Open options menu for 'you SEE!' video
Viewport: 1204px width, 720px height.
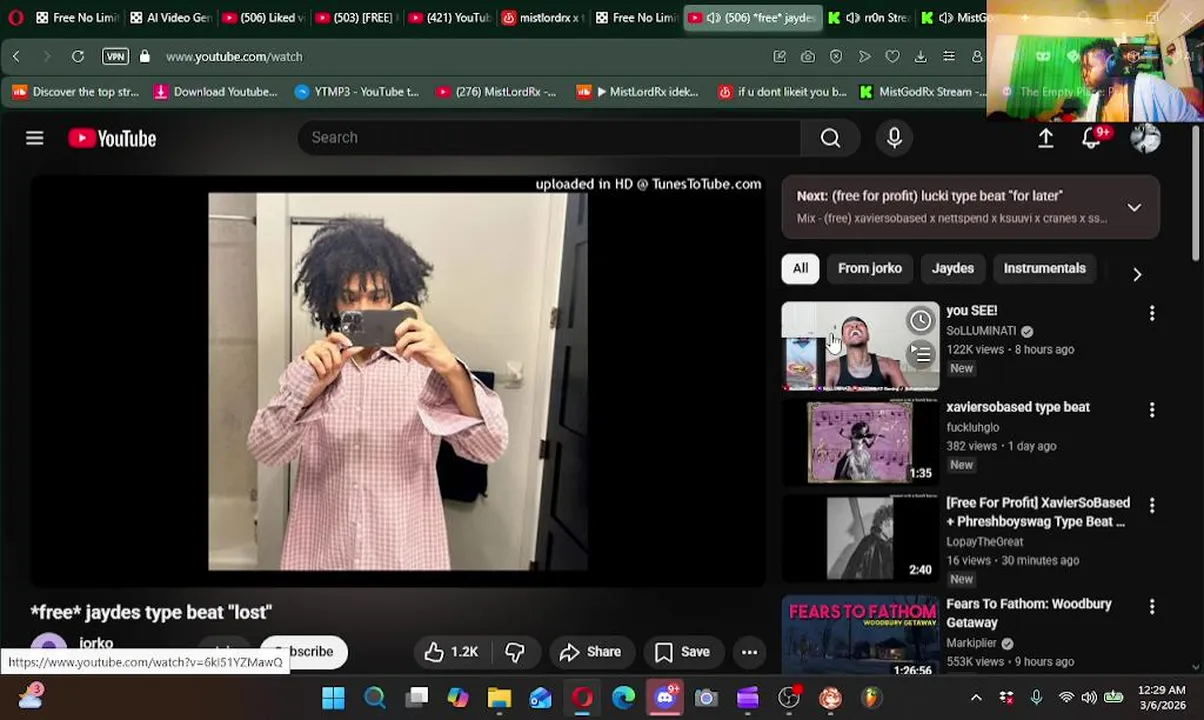[x=1152, y=313]
